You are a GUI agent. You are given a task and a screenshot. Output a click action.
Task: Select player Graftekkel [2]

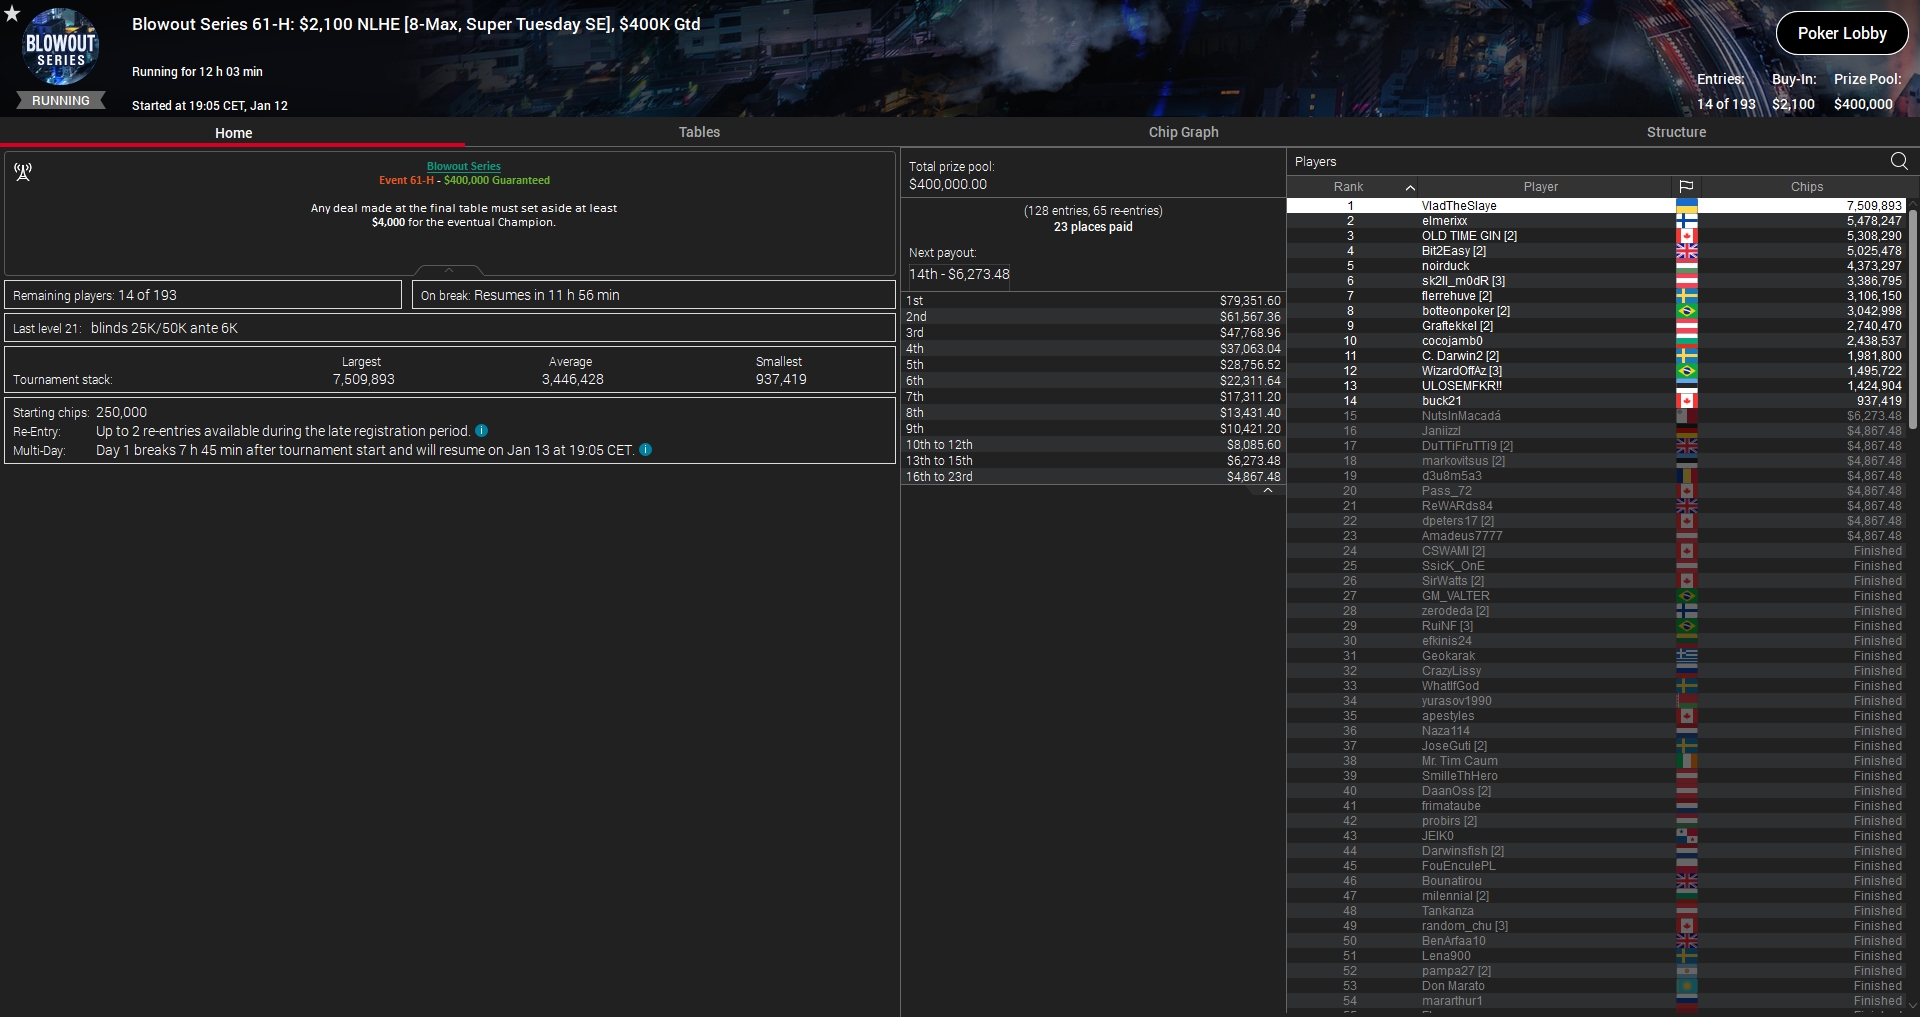point(1596,326)
